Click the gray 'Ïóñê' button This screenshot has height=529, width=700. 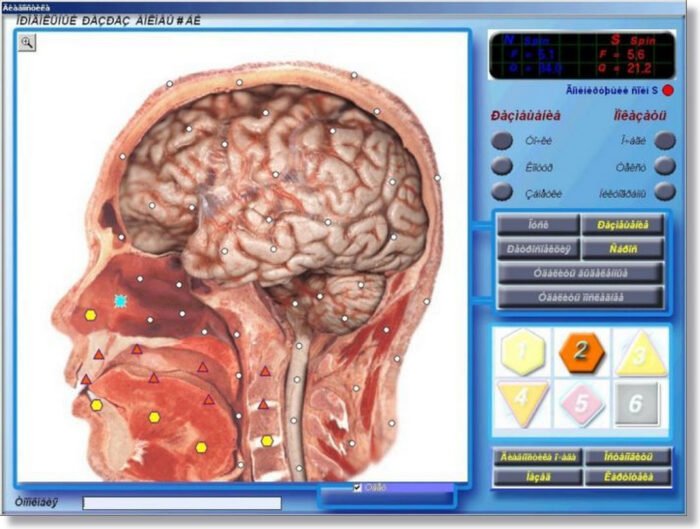click(538, 225)
